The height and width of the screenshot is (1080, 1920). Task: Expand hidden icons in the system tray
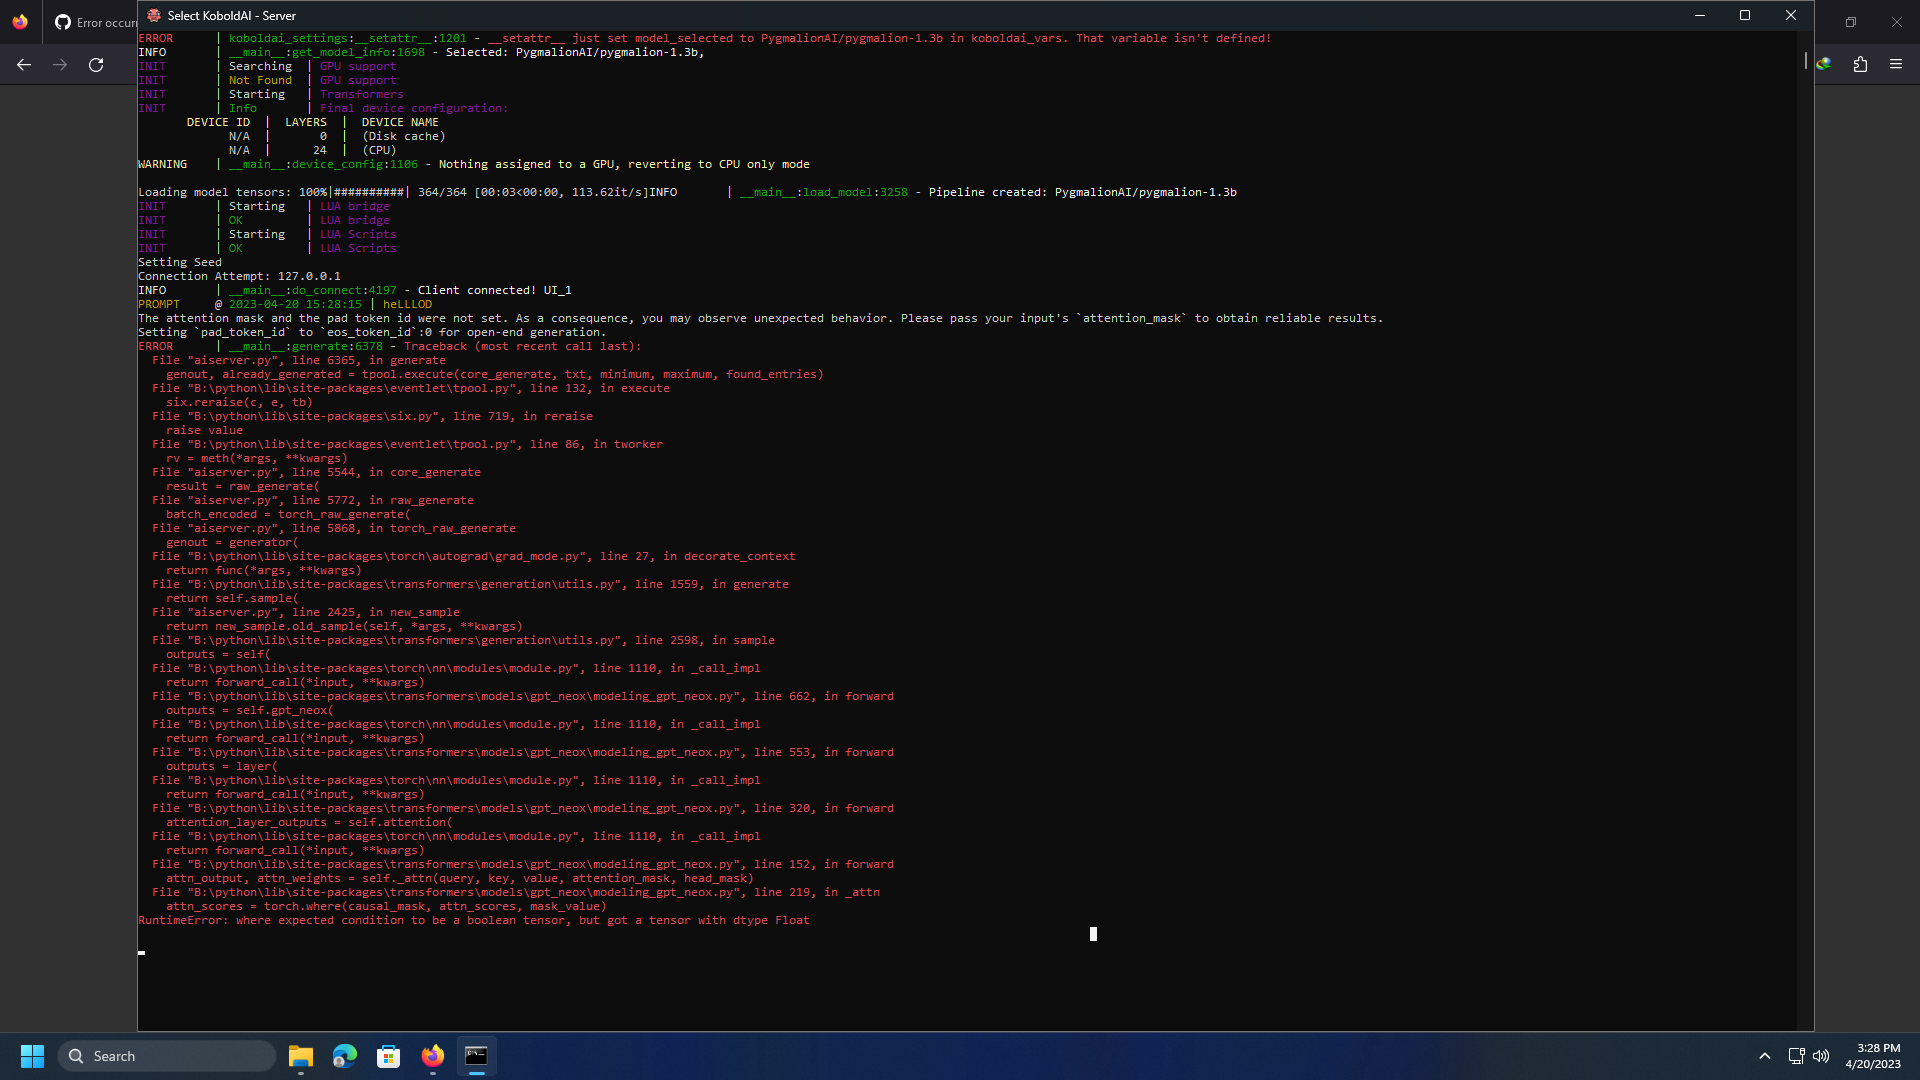1766,1055
